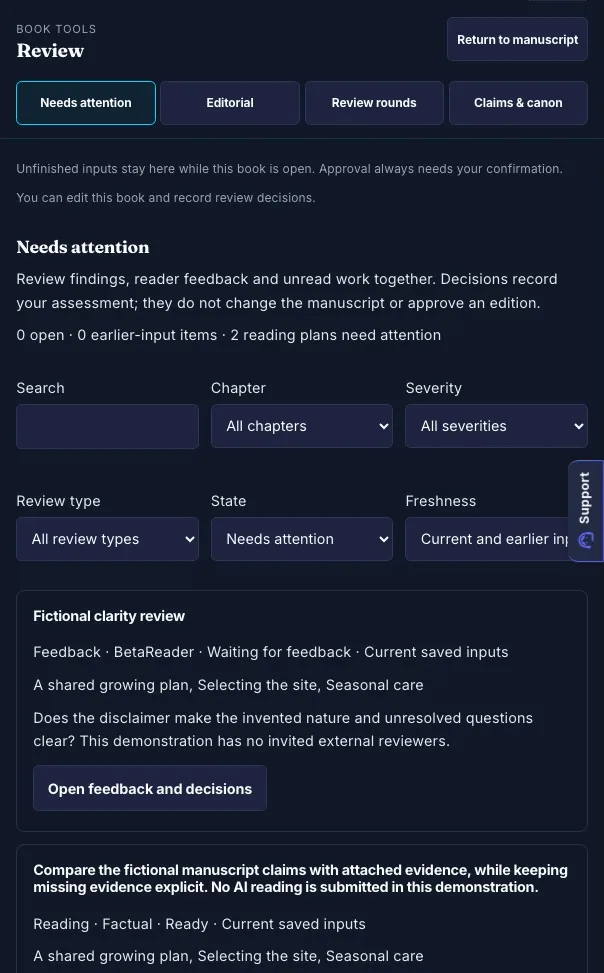Focus the Search input field

pyautogui.click(x=107, y=426)
